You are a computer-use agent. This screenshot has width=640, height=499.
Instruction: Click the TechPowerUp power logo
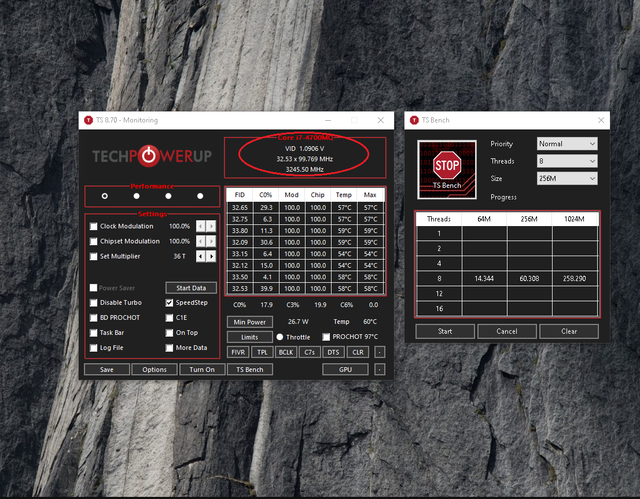click(x=149, y=156)
